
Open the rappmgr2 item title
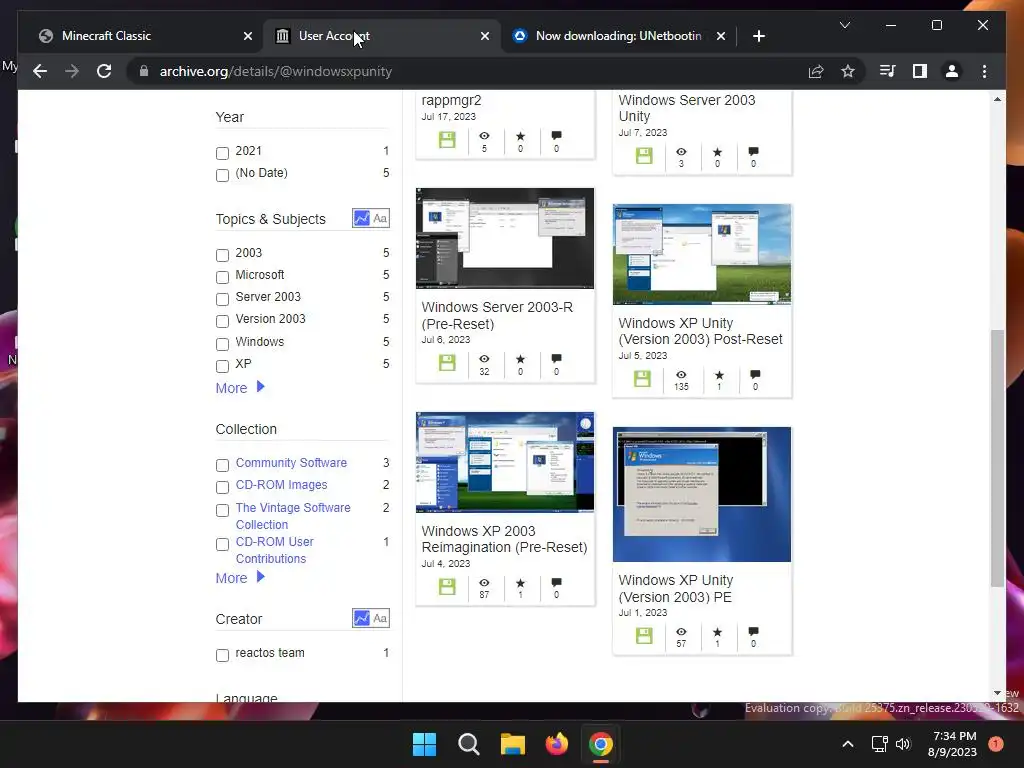[451, 100]
